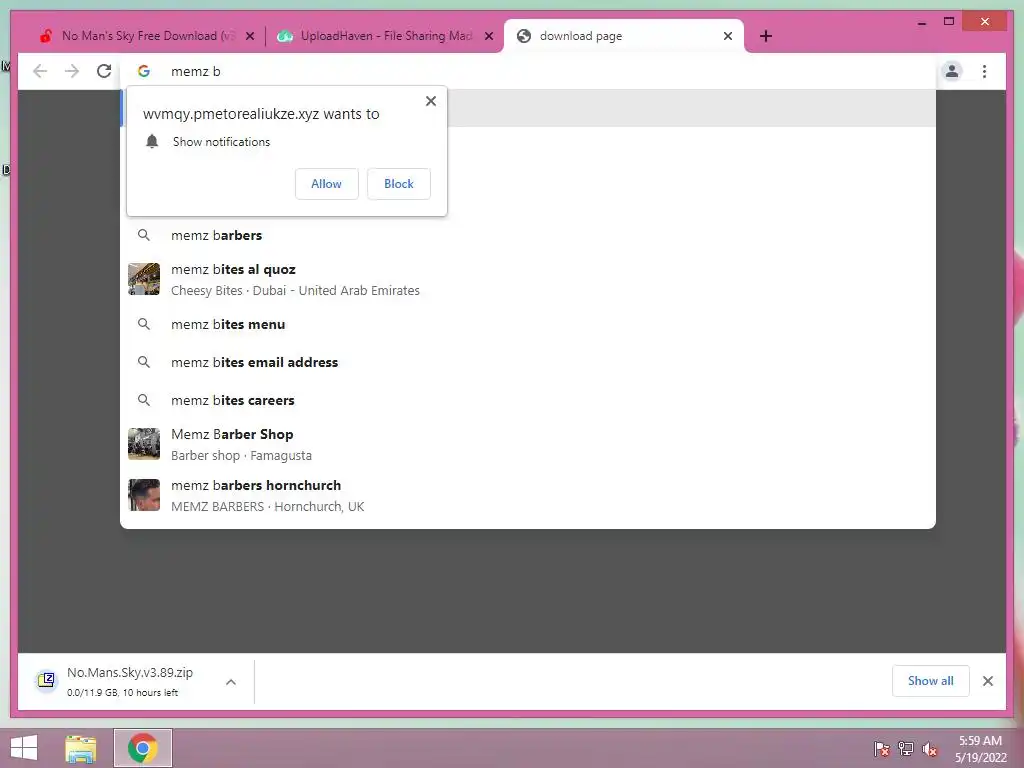The image size is (1024, 768).
Task: Open the network tray icon
Action: point(905,749)
